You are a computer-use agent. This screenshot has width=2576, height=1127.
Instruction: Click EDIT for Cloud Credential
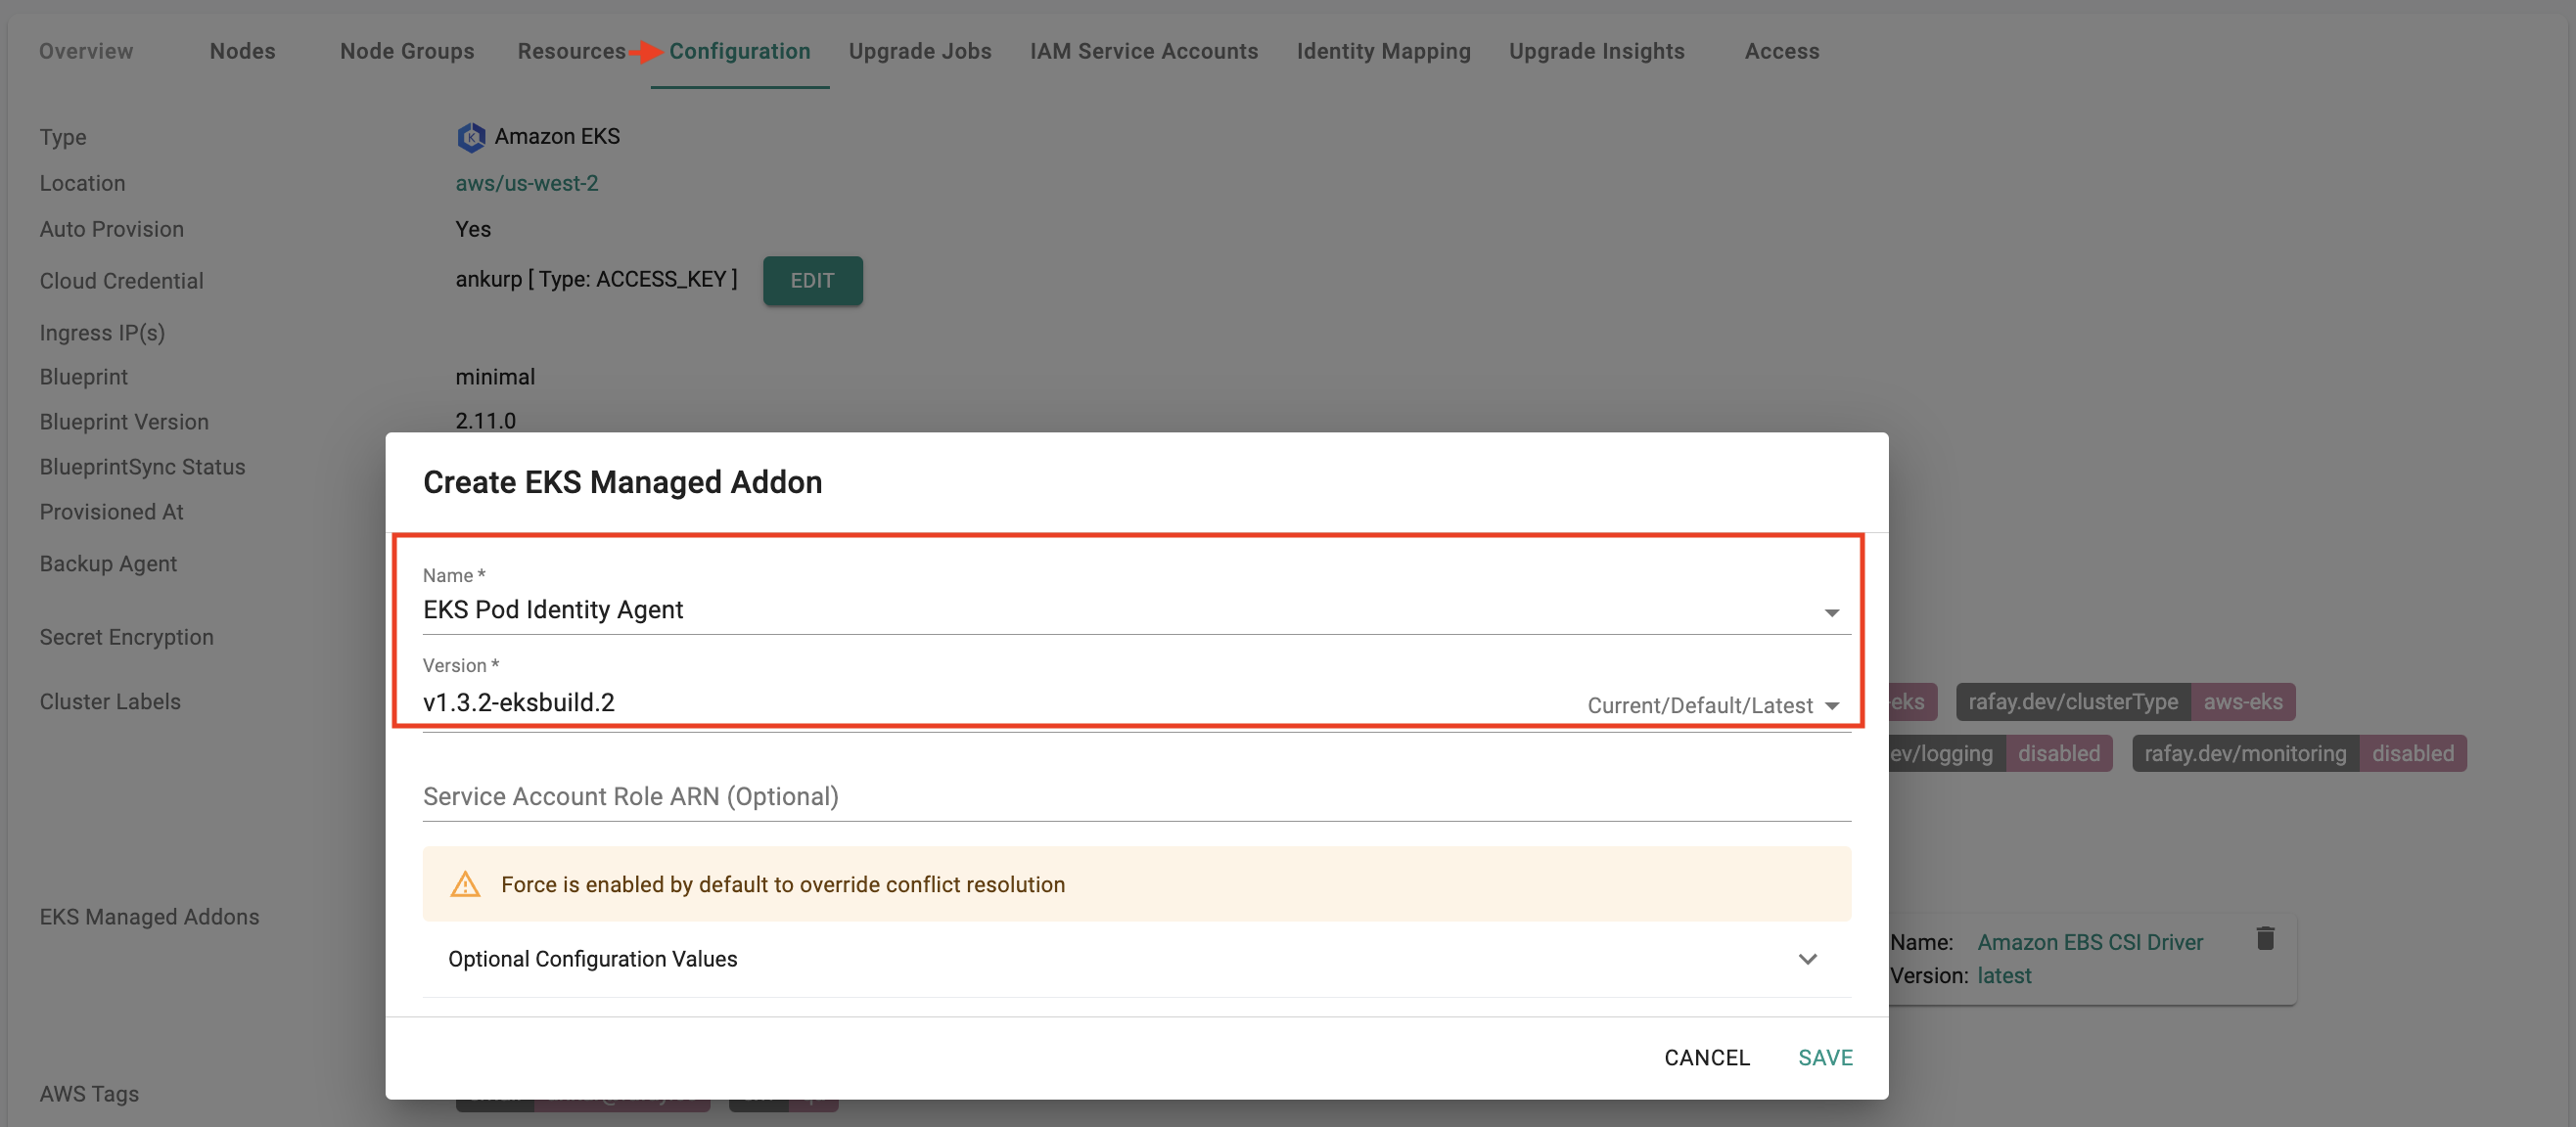click(812, 281)
